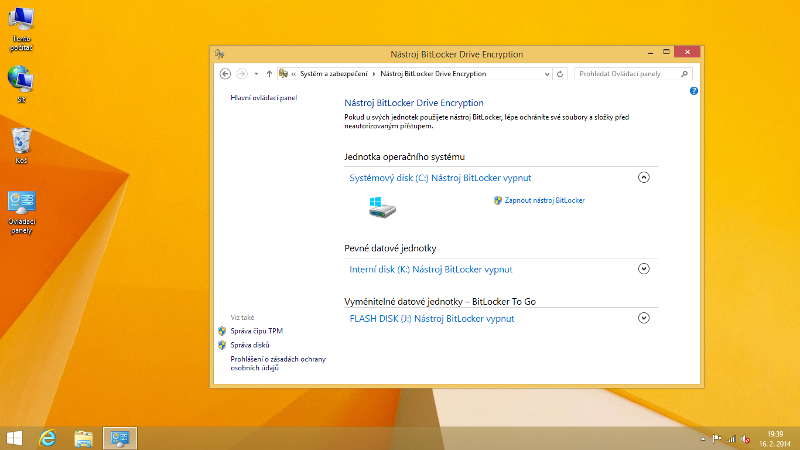Click the back navigation arrow

tap(225, 74)
